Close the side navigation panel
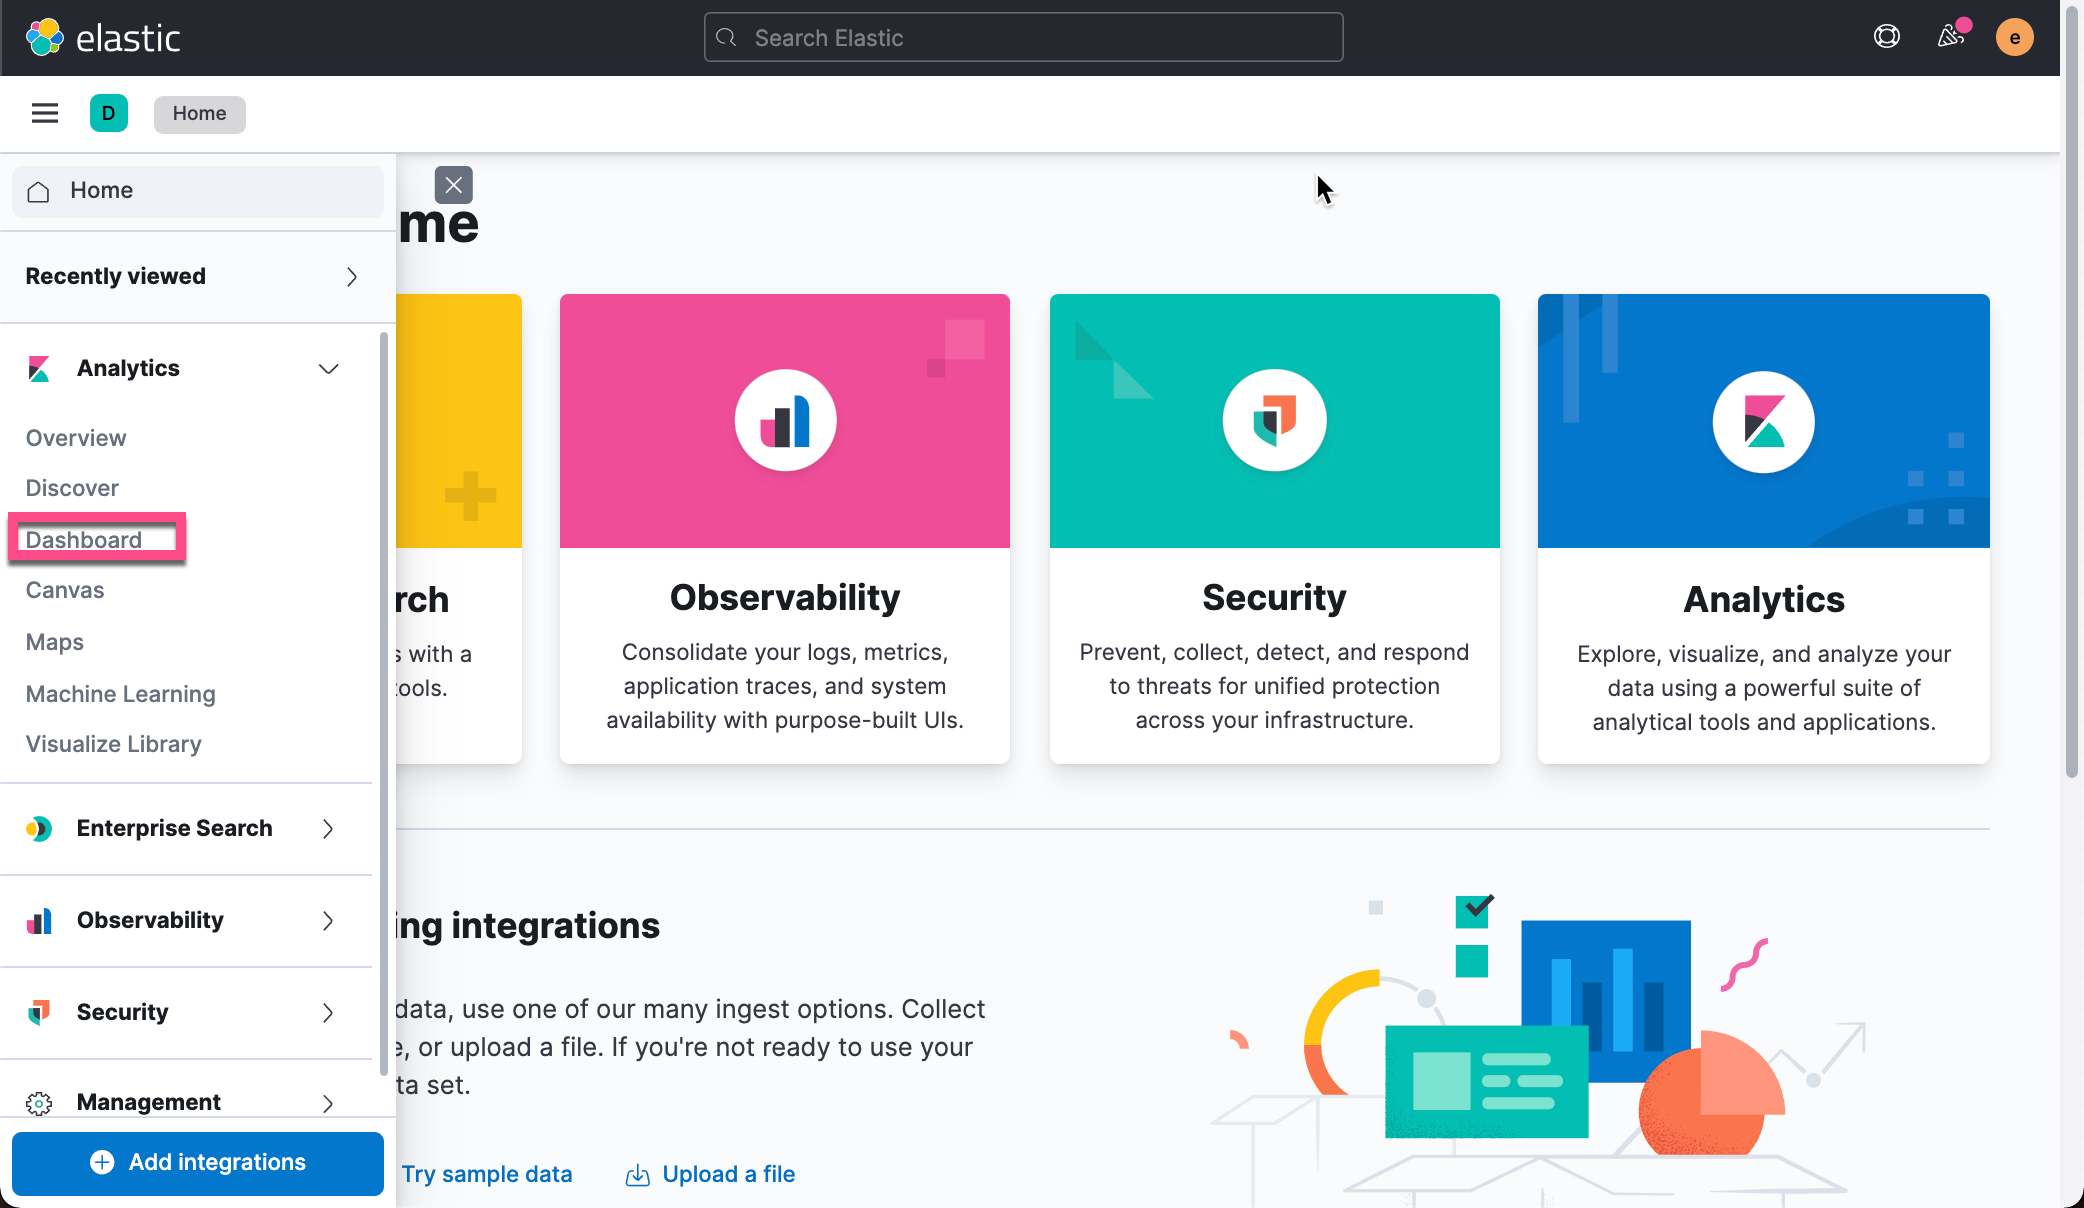This screenshot has width=2084, height=1208. click(x=453, y=185)
